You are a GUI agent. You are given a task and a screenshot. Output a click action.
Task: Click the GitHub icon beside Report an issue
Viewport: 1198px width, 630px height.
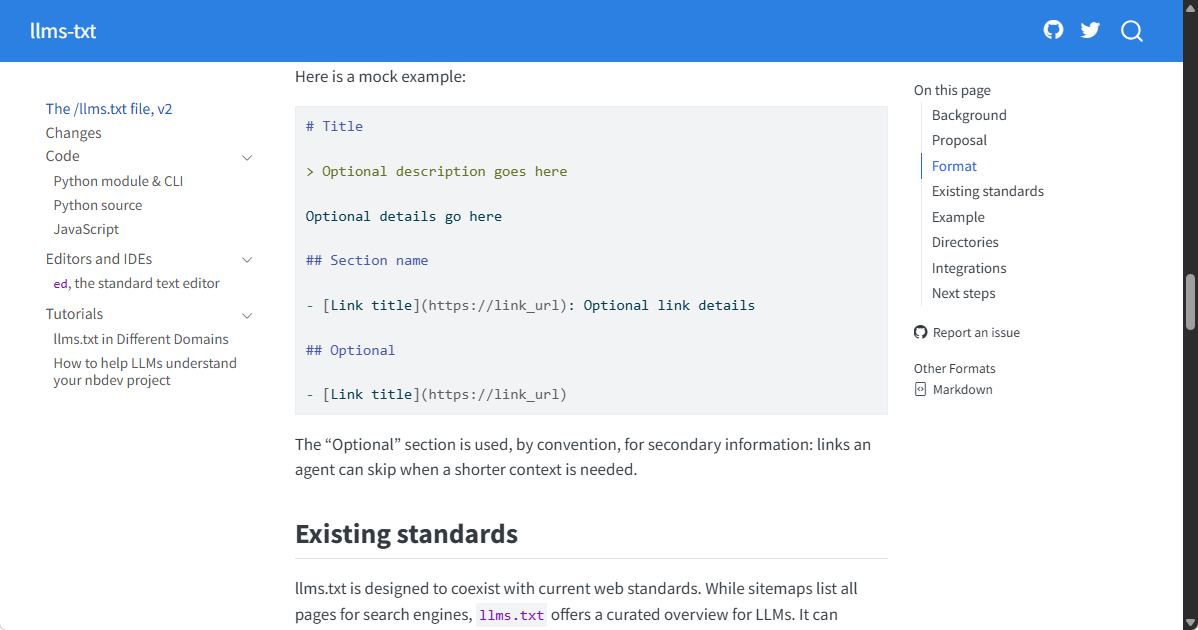coord(921,332)
